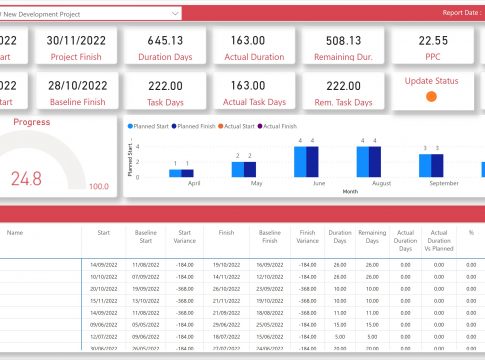This screenshot has width=485, height=360.
Task: Click the 10/10/2022 Start cell
Action: pos(104,277)
